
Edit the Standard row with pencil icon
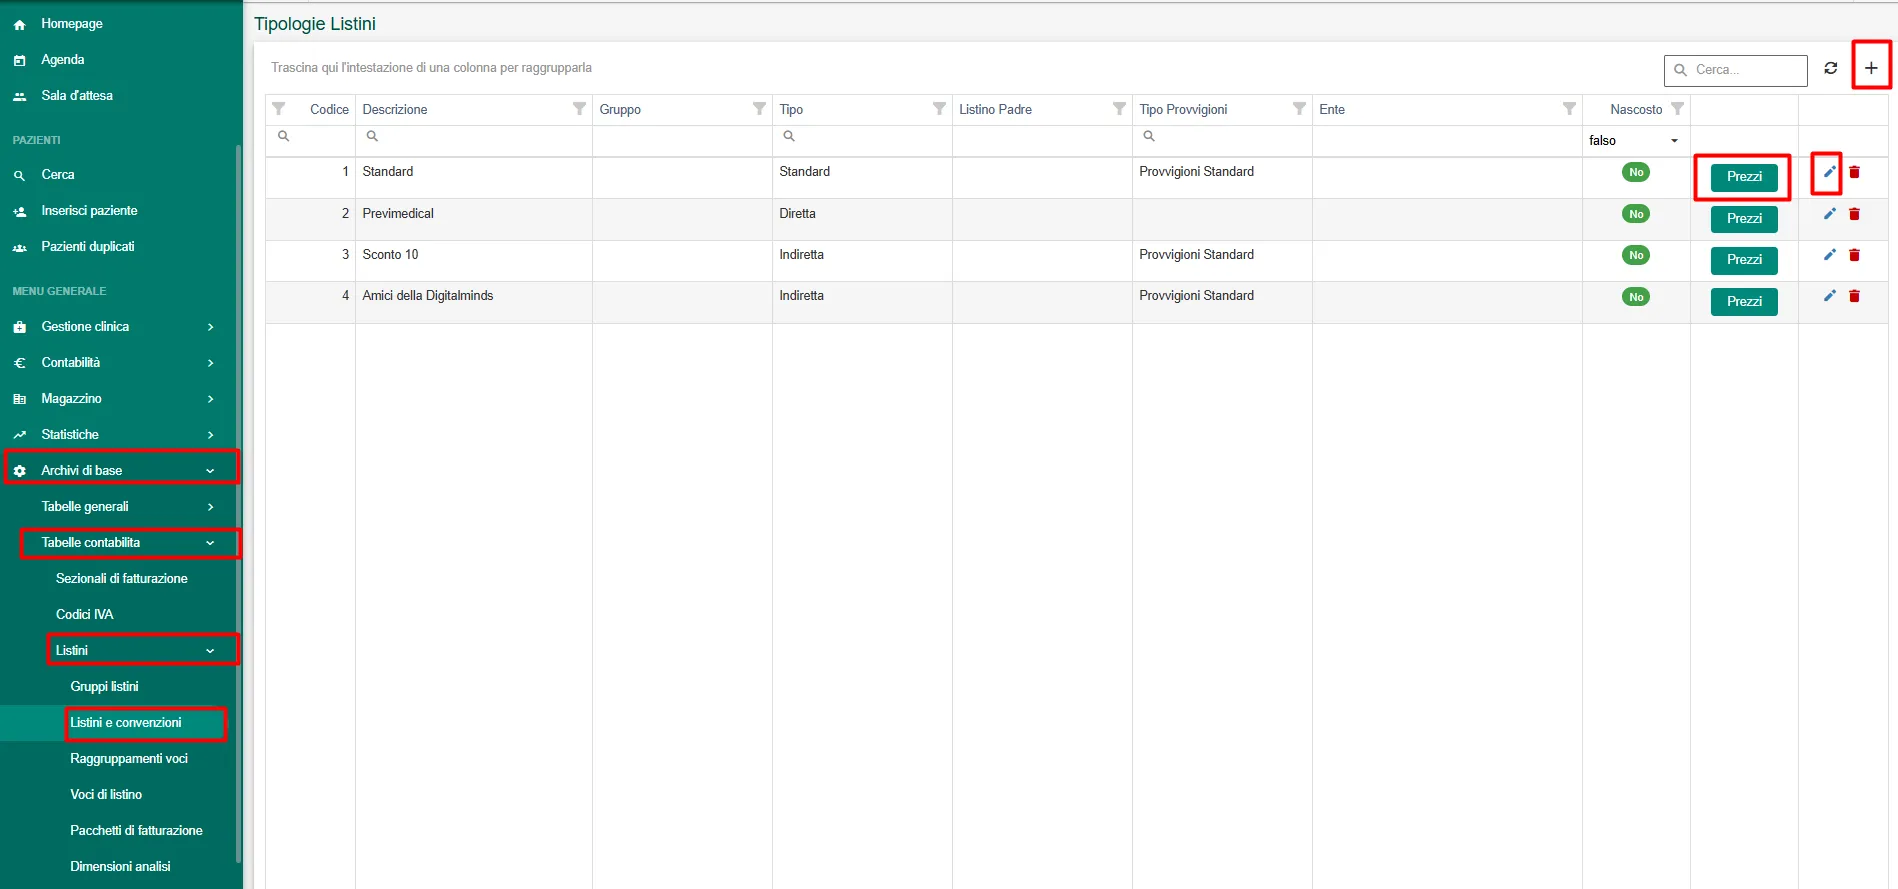pyautogui.click(x=1829, y=172)
